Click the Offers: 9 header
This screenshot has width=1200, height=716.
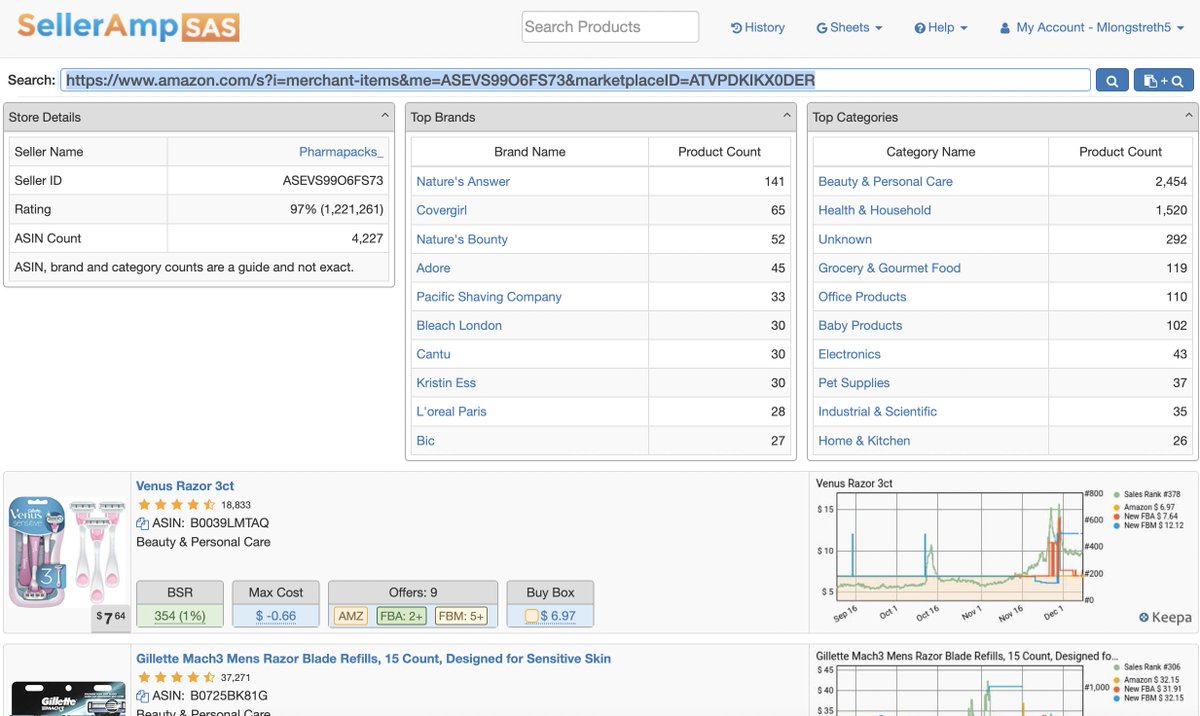(x=413, y=592)
